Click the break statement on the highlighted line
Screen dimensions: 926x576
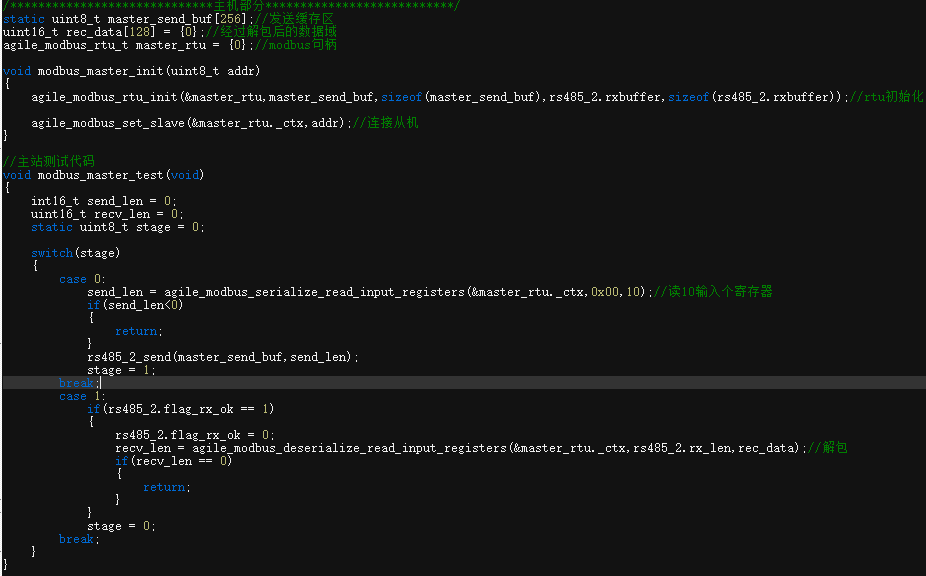(78, 383)
